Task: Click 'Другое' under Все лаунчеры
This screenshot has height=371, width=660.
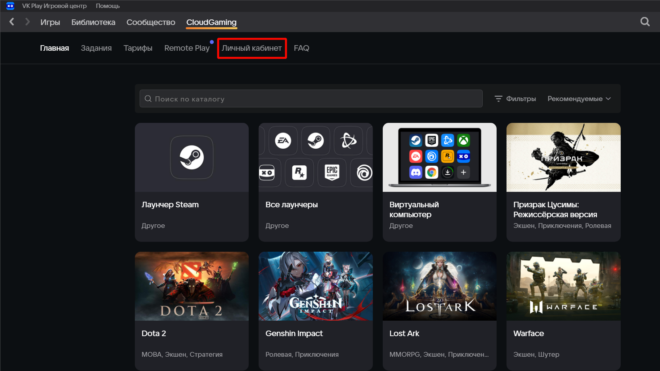Action: click(x=277, y=226)
